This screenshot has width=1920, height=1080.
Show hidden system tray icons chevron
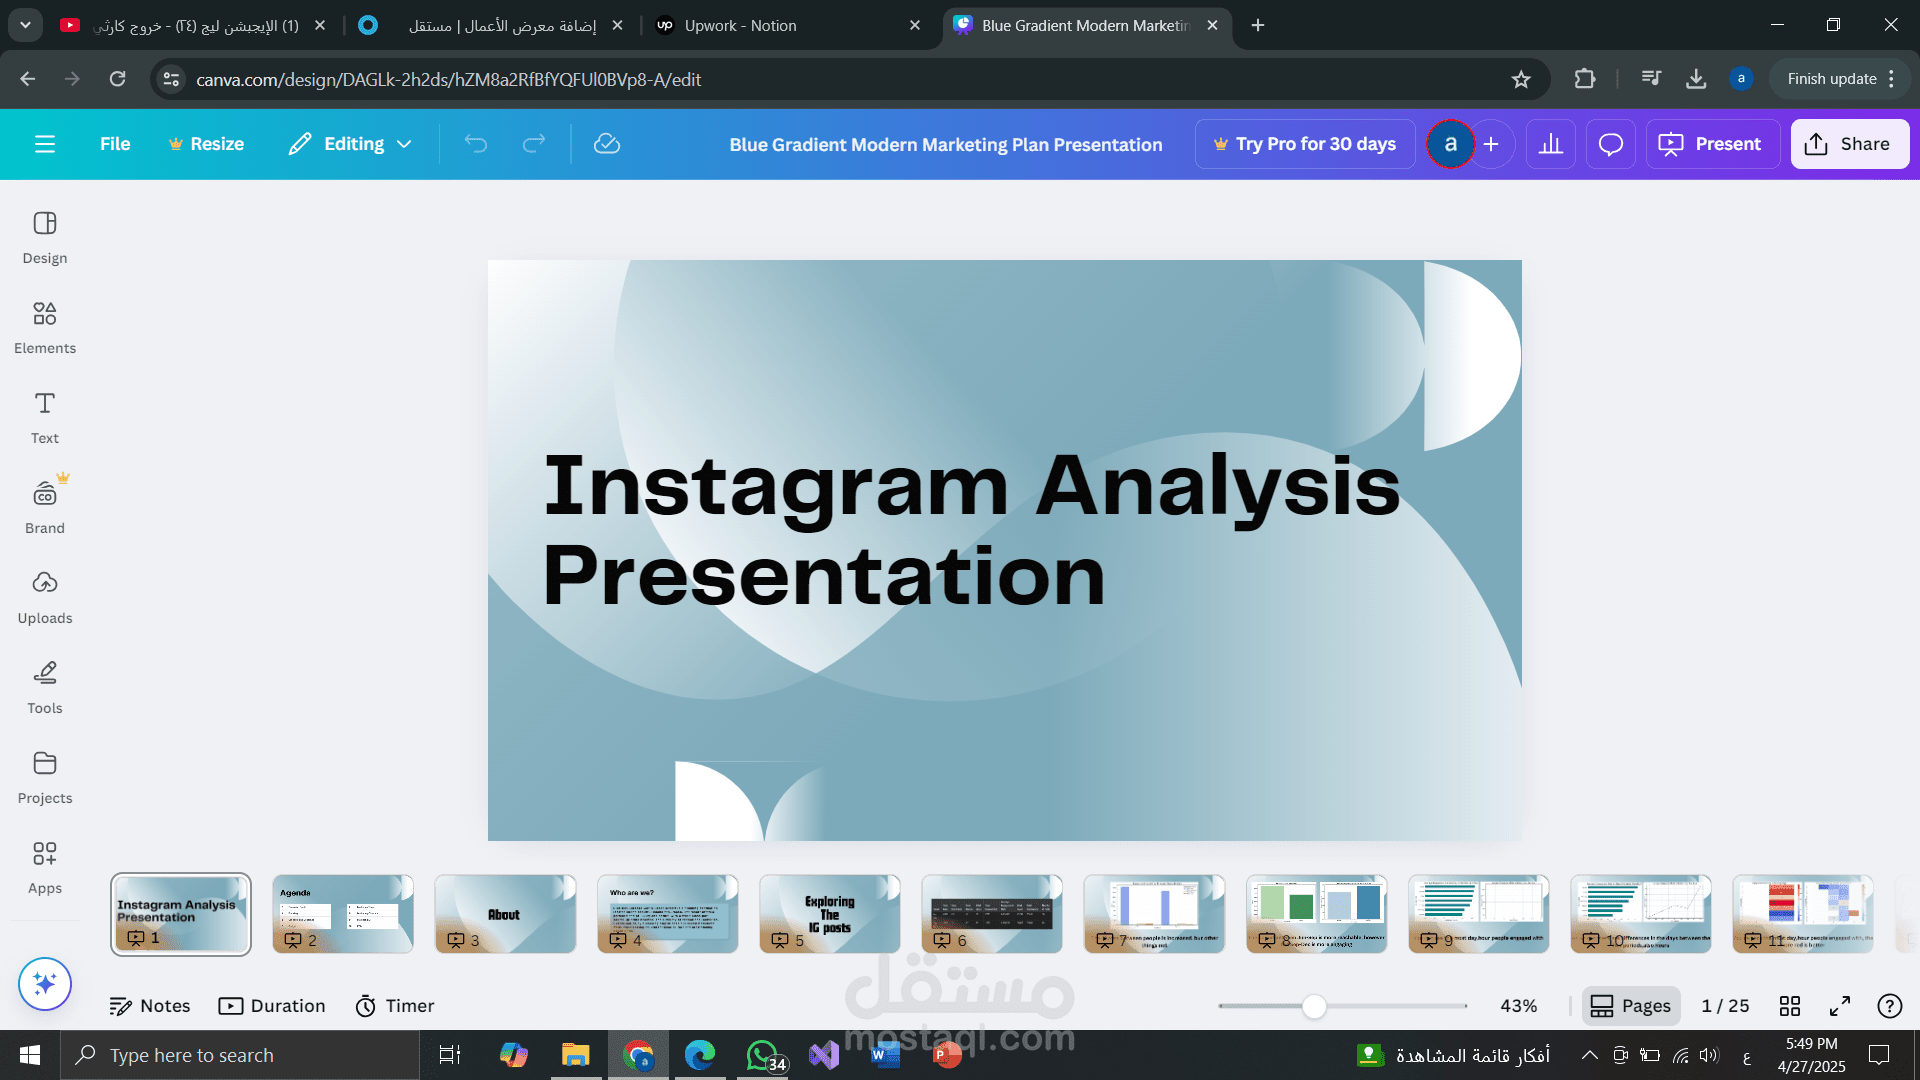(1589, 1055)
